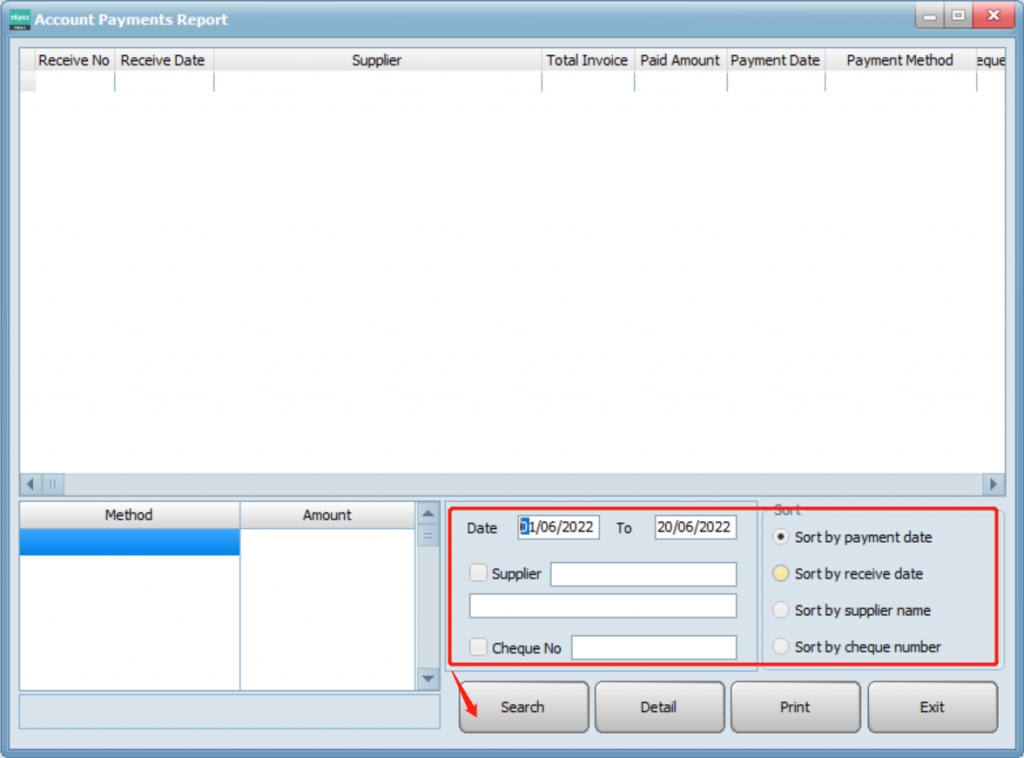
Task: Click the app icon in title bar
Action: 19,19
